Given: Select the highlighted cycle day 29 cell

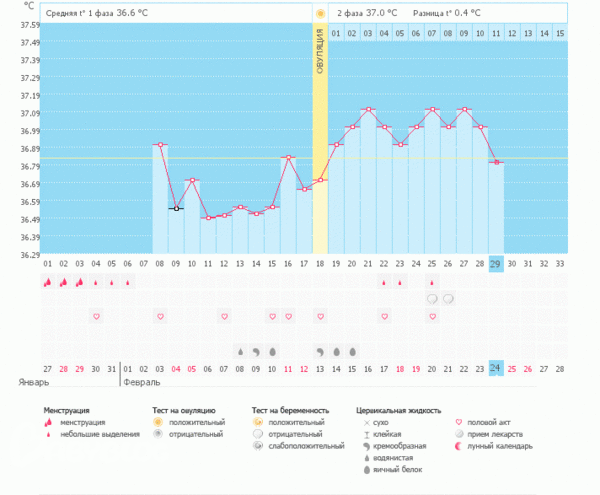Looking at the screenshot, I should (x=496, y=263).
